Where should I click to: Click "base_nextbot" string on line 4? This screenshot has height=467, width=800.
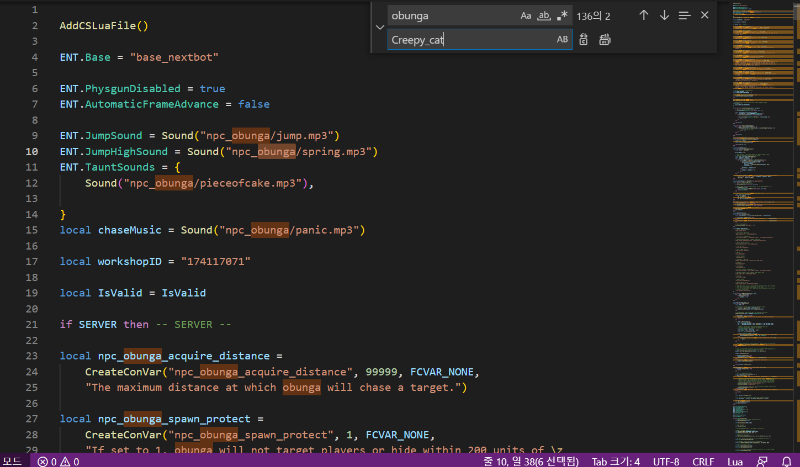174,57
